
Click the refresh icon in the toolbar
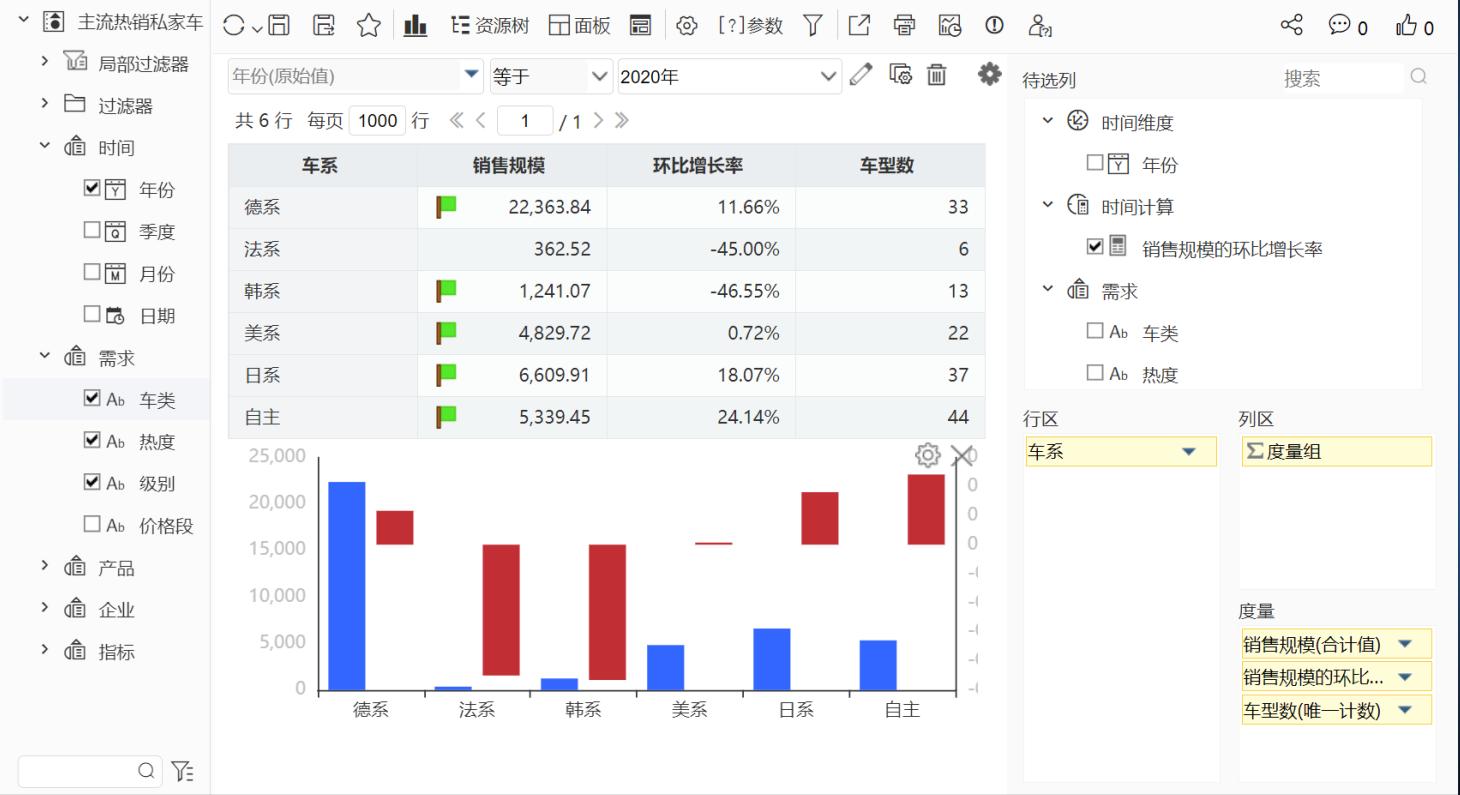[233, 26]
